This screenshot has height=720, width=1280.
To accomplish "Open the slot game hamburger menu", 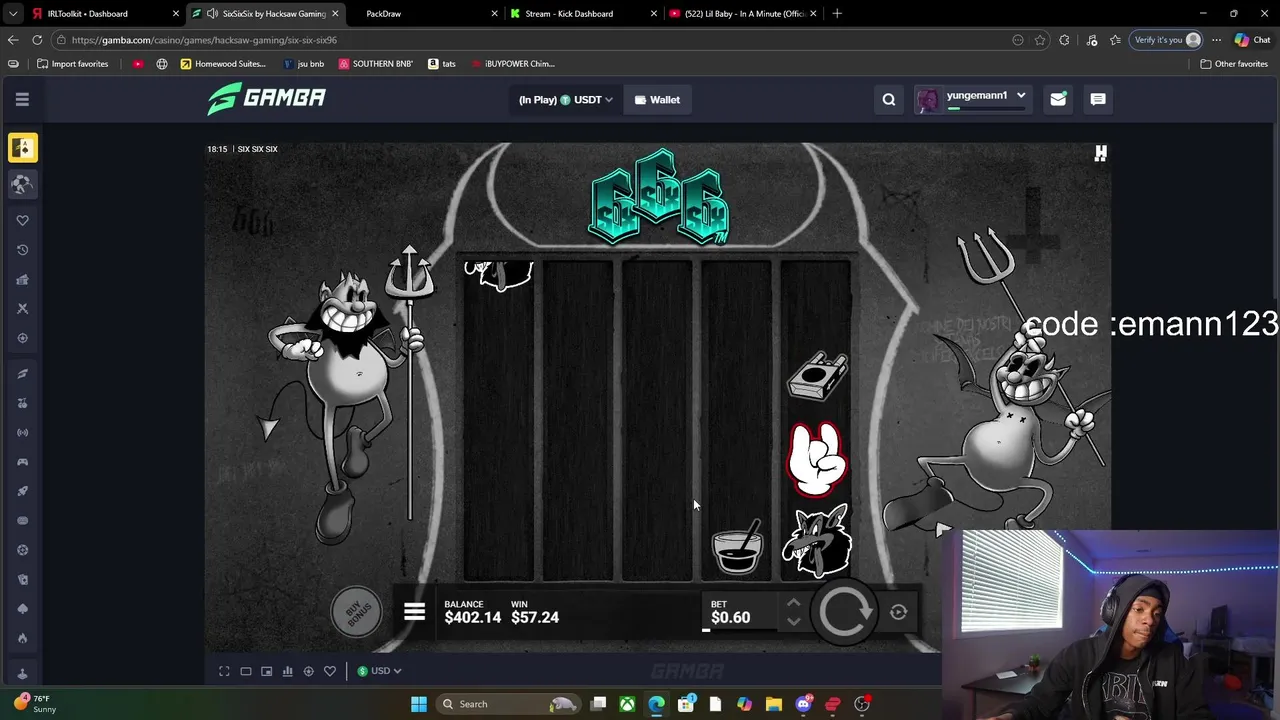I will (x=414, y=612).
